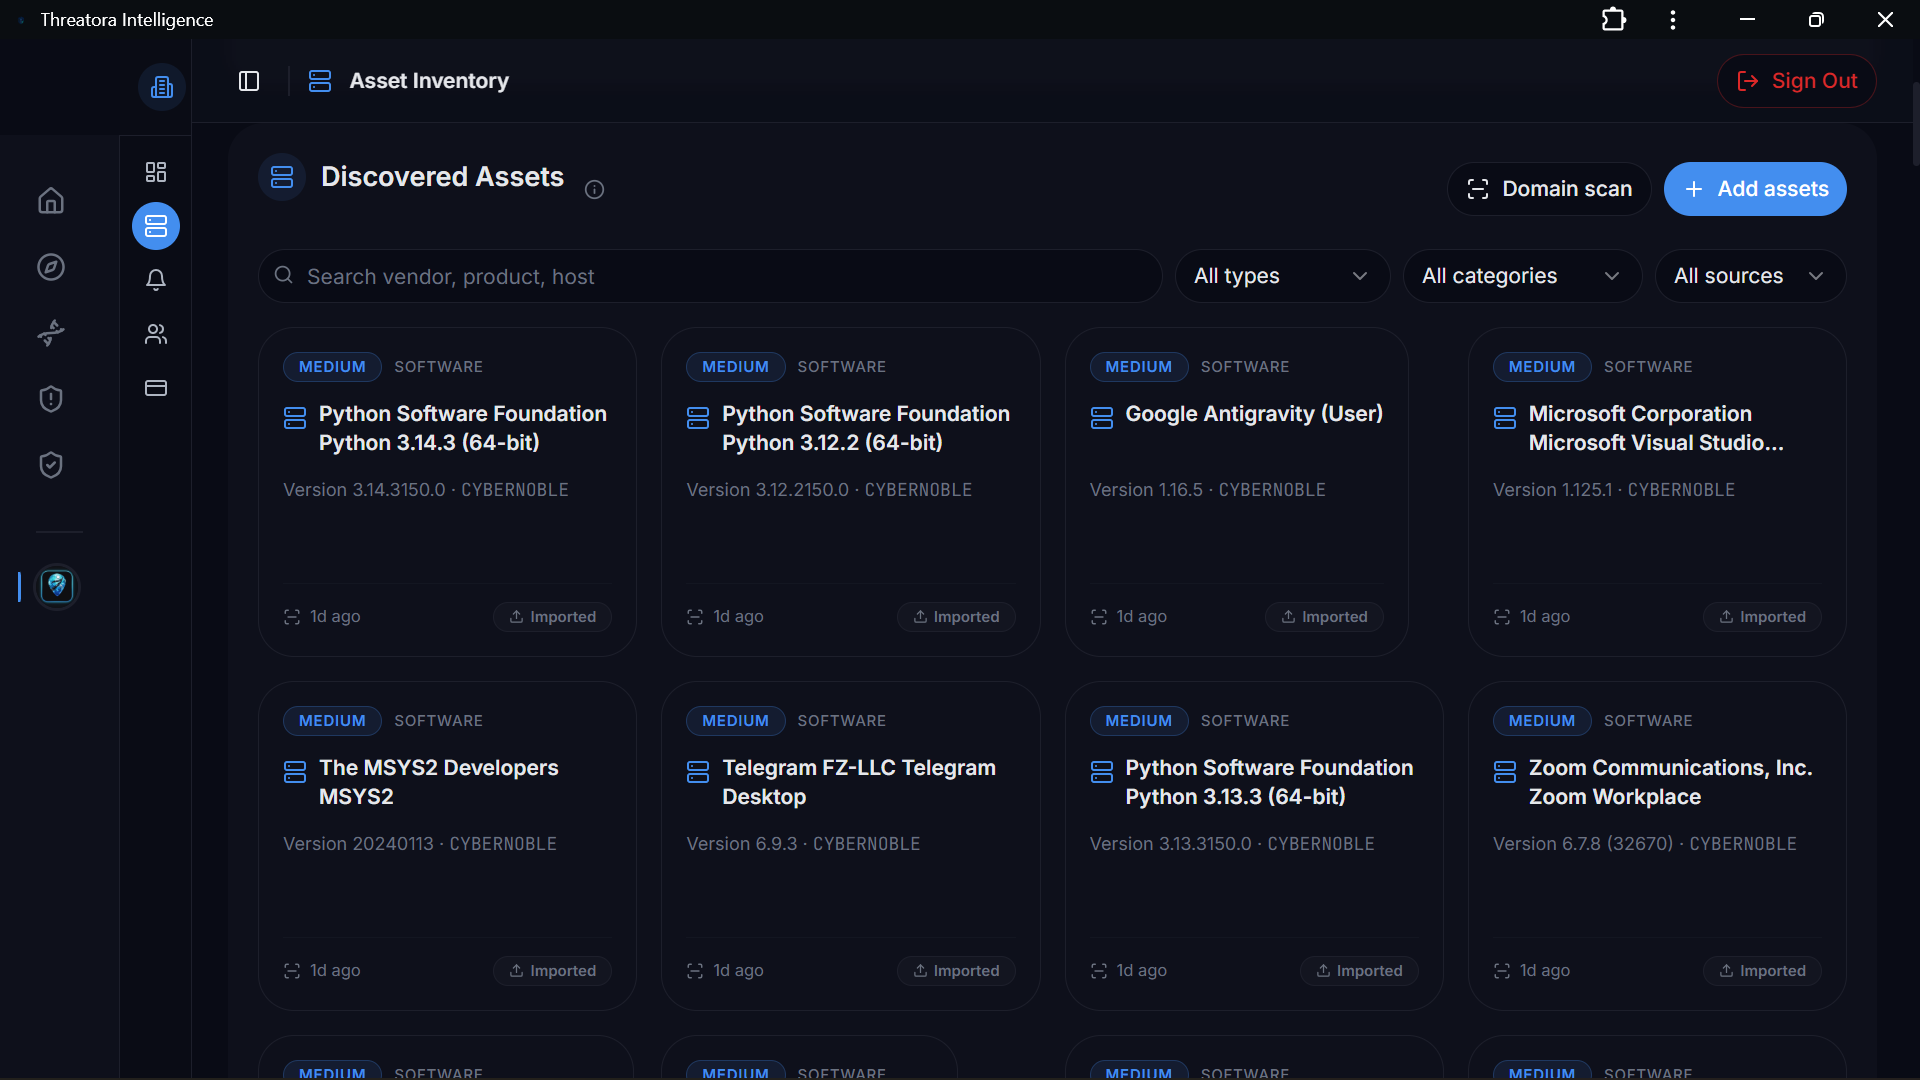Focus the Search vendor, product, host field
1920x1080 pixels.
click(710, 276)
